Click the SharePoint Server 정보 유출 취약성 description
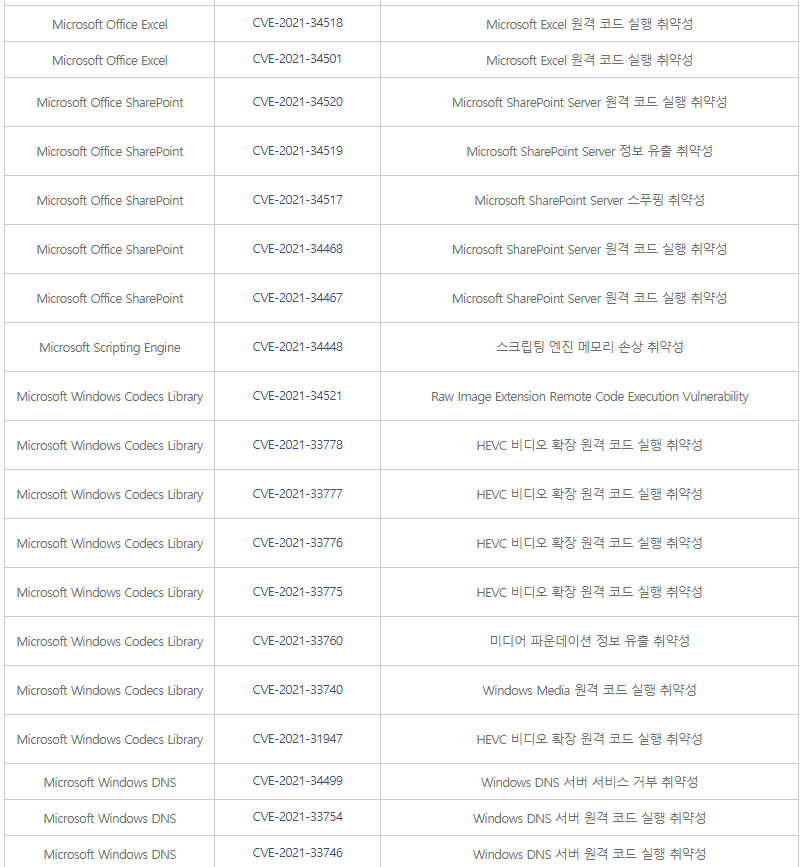Image resolution: width=802 pixels, height=867 pixels. (589, 151)
